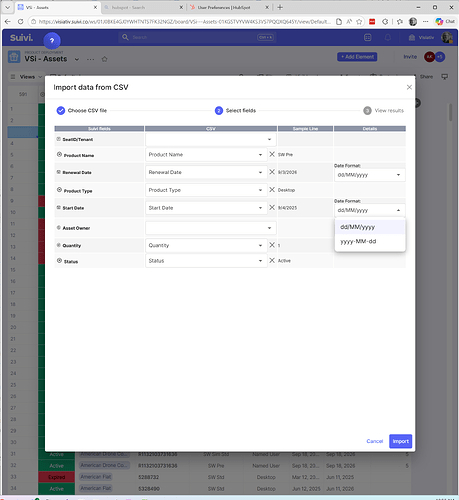Click the Suivi logo
The height and width of the screenshot is (500, 459).
tap(21, 38)
